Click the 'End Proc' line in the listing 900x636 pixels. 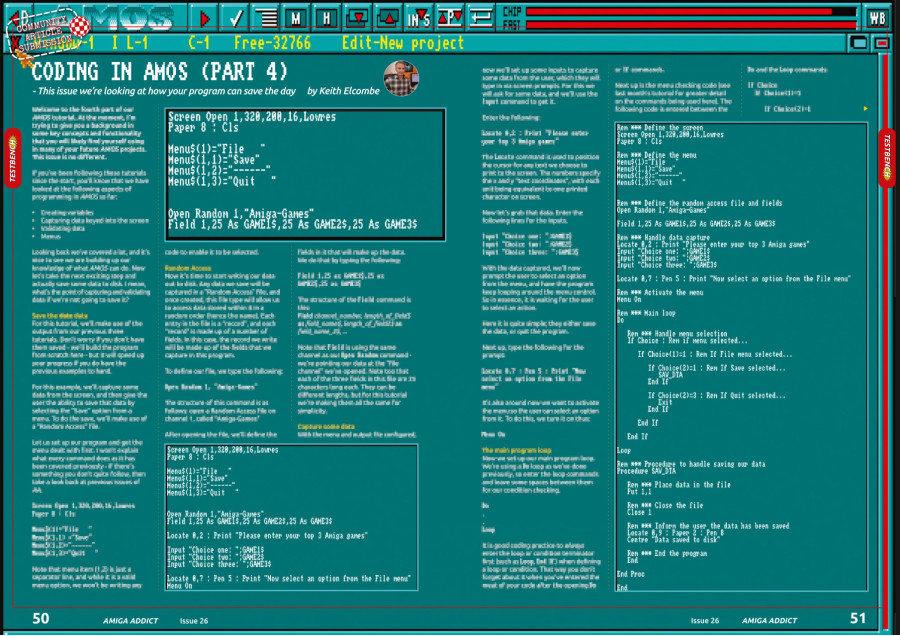coord(630,574)
